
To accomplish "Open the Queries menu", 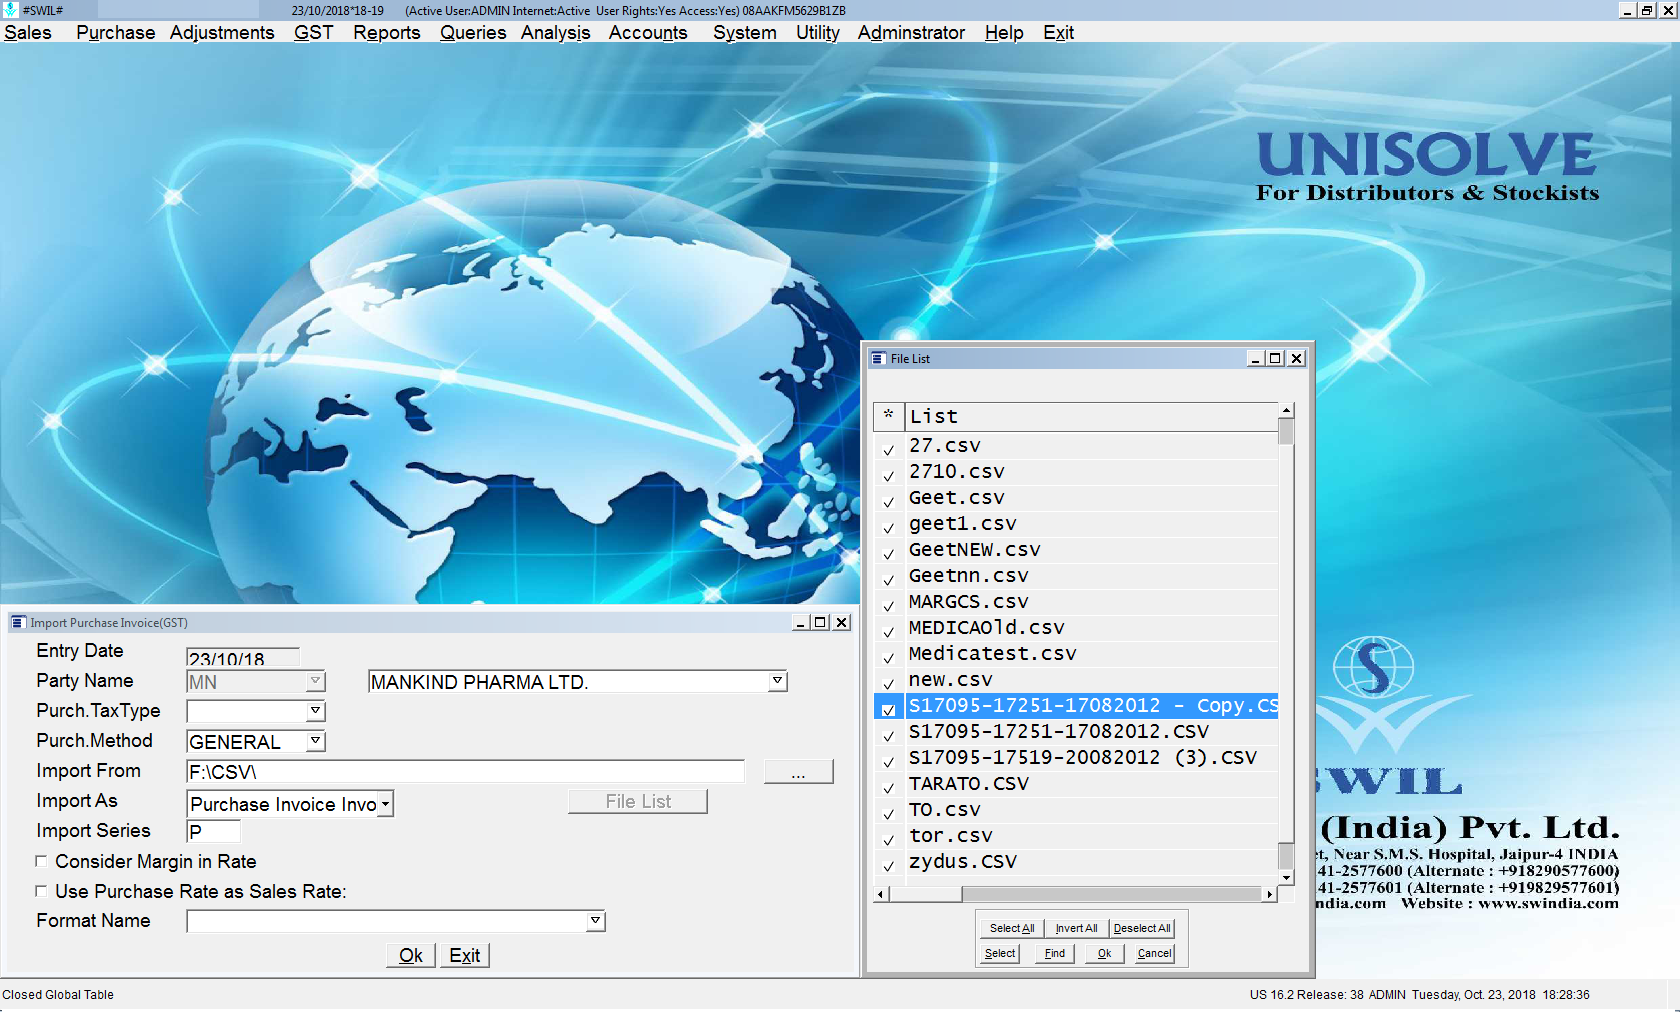I will pos(473,33).
